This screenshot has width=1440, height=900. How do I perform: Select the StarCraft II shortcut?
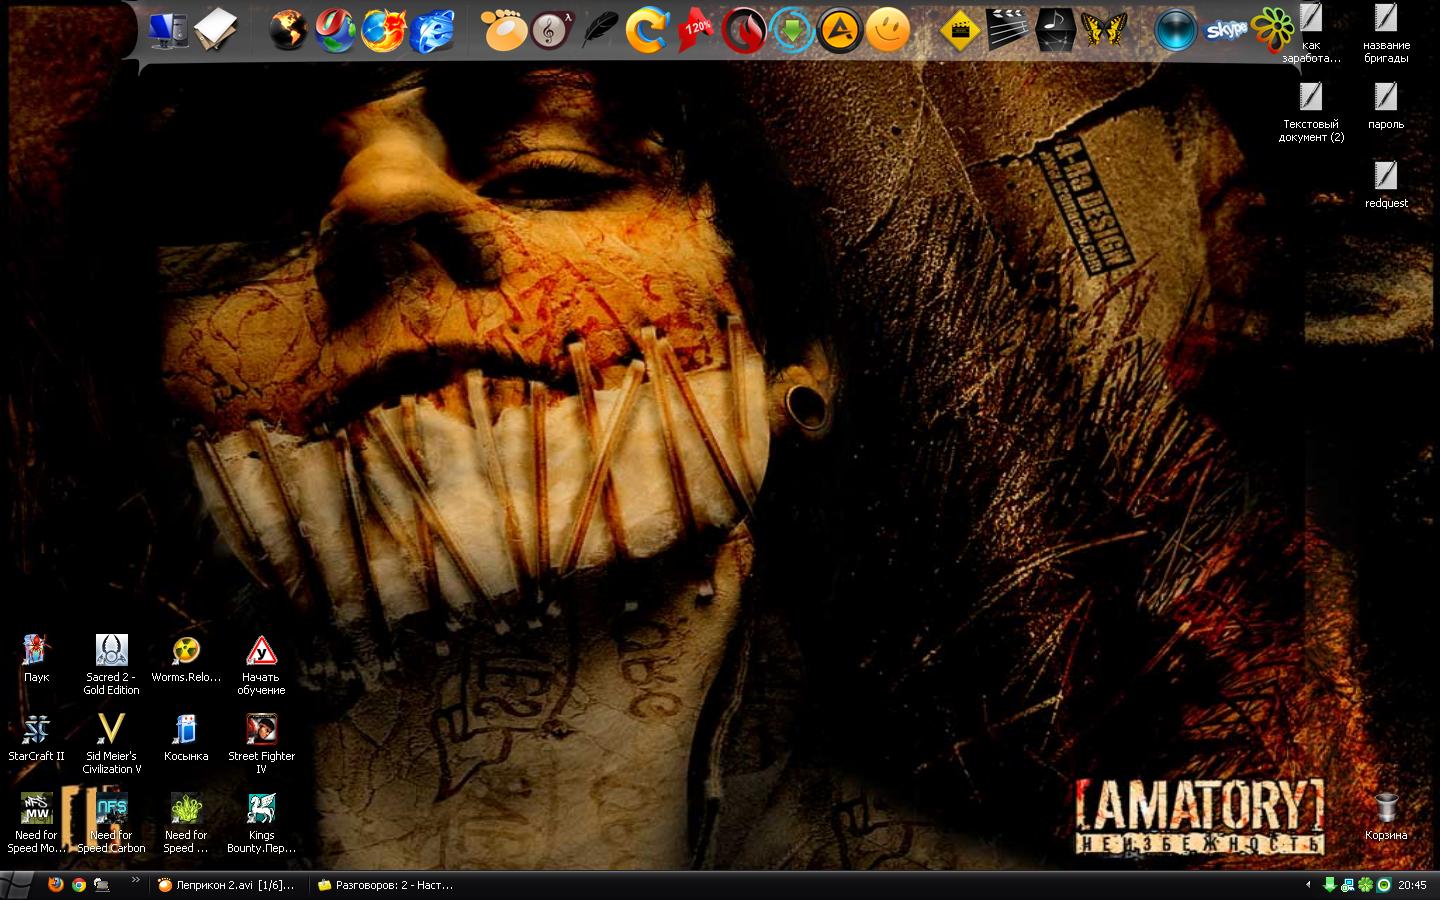36,737
